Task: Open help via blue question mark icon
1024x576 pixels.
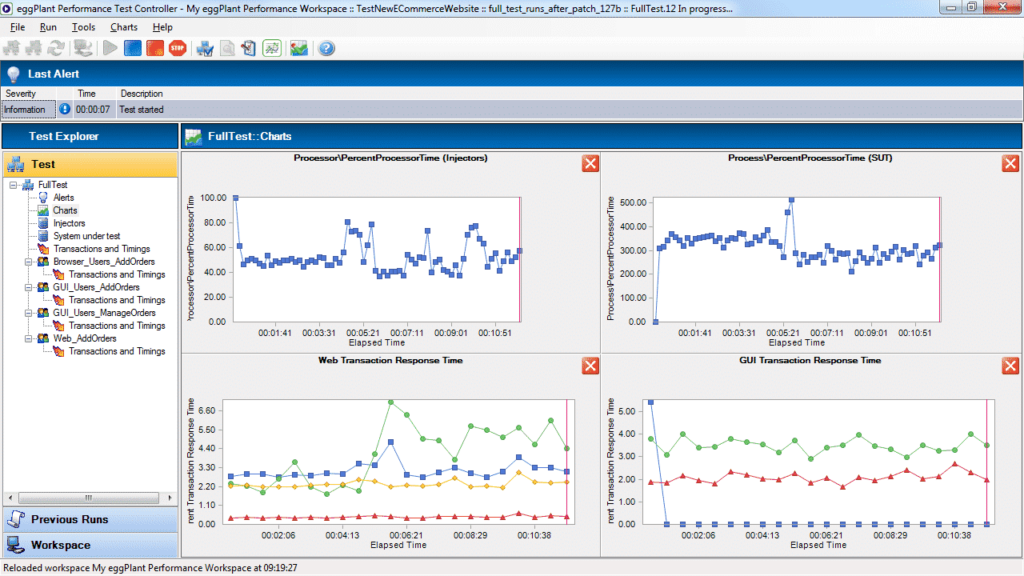Action: [327, 48]
